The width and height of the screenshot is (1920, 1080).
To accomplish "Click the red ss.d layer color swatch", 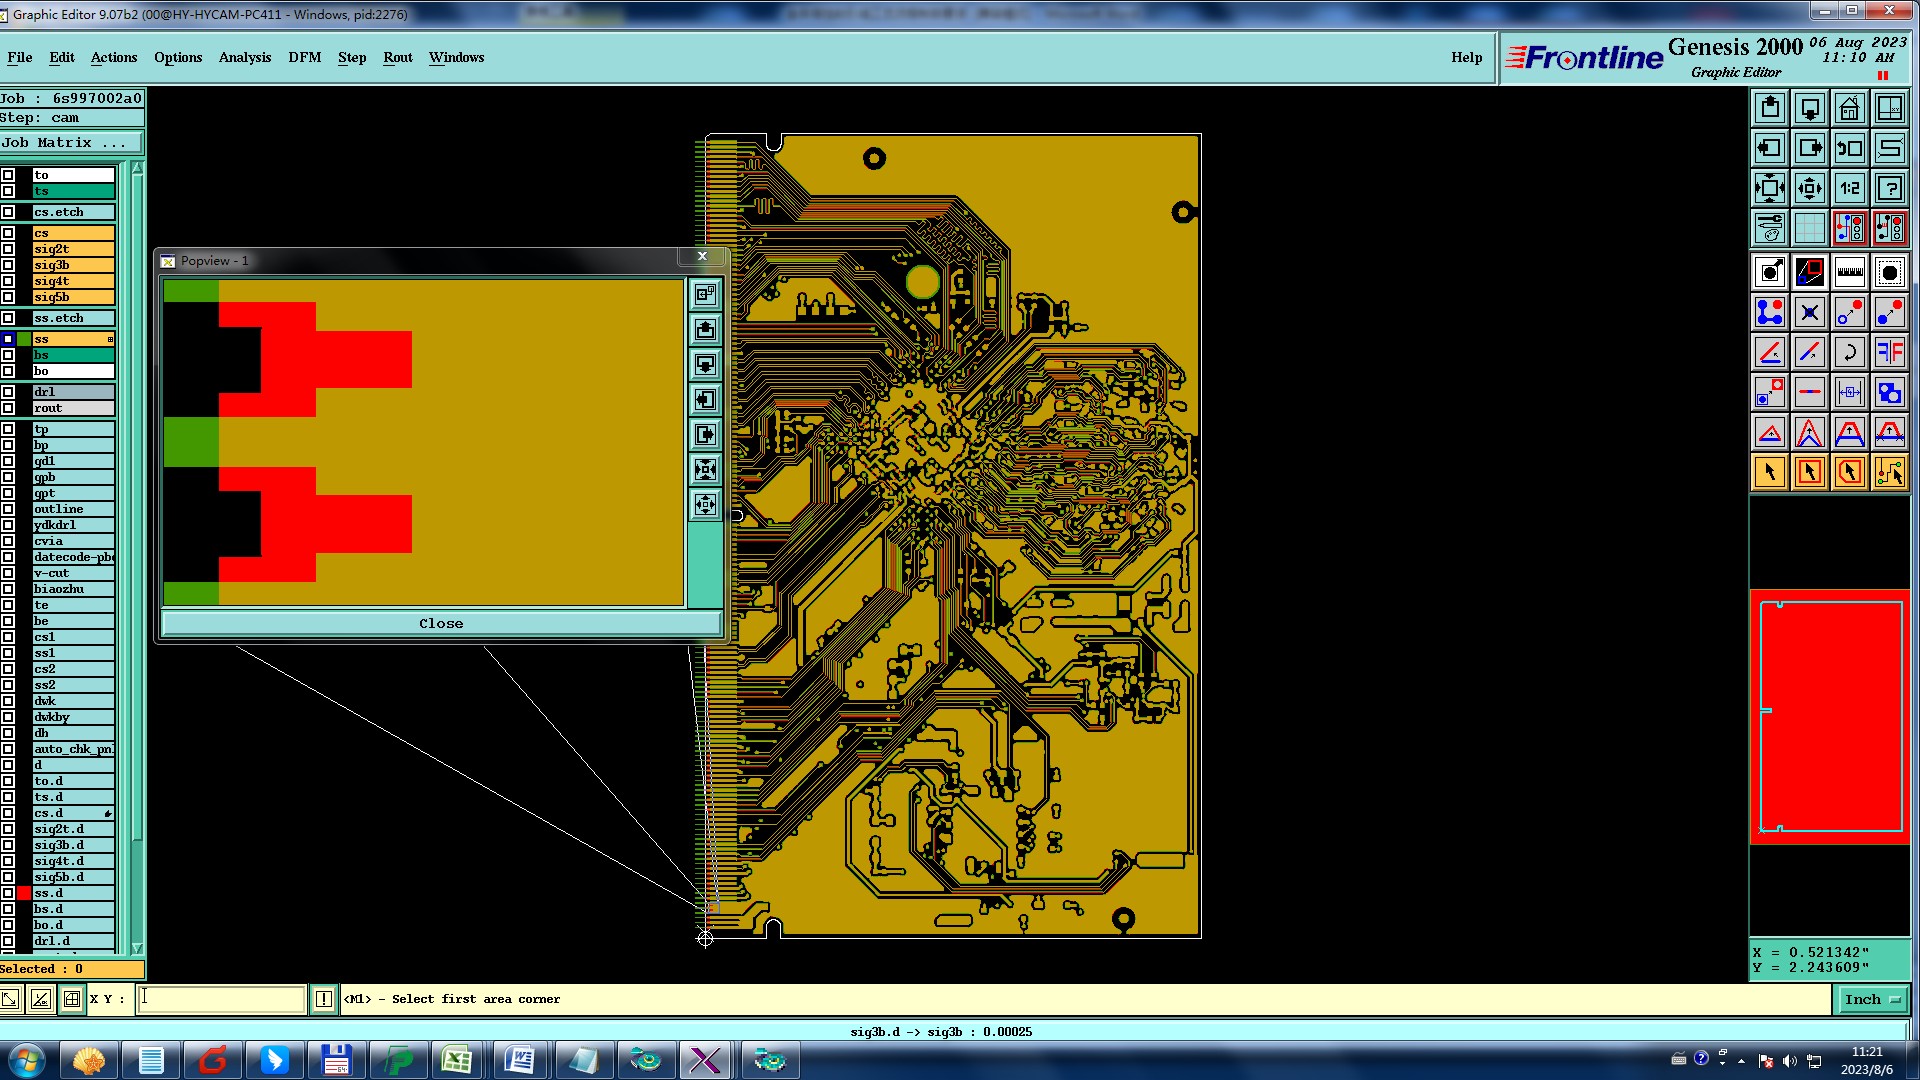I will coord(24,893).
